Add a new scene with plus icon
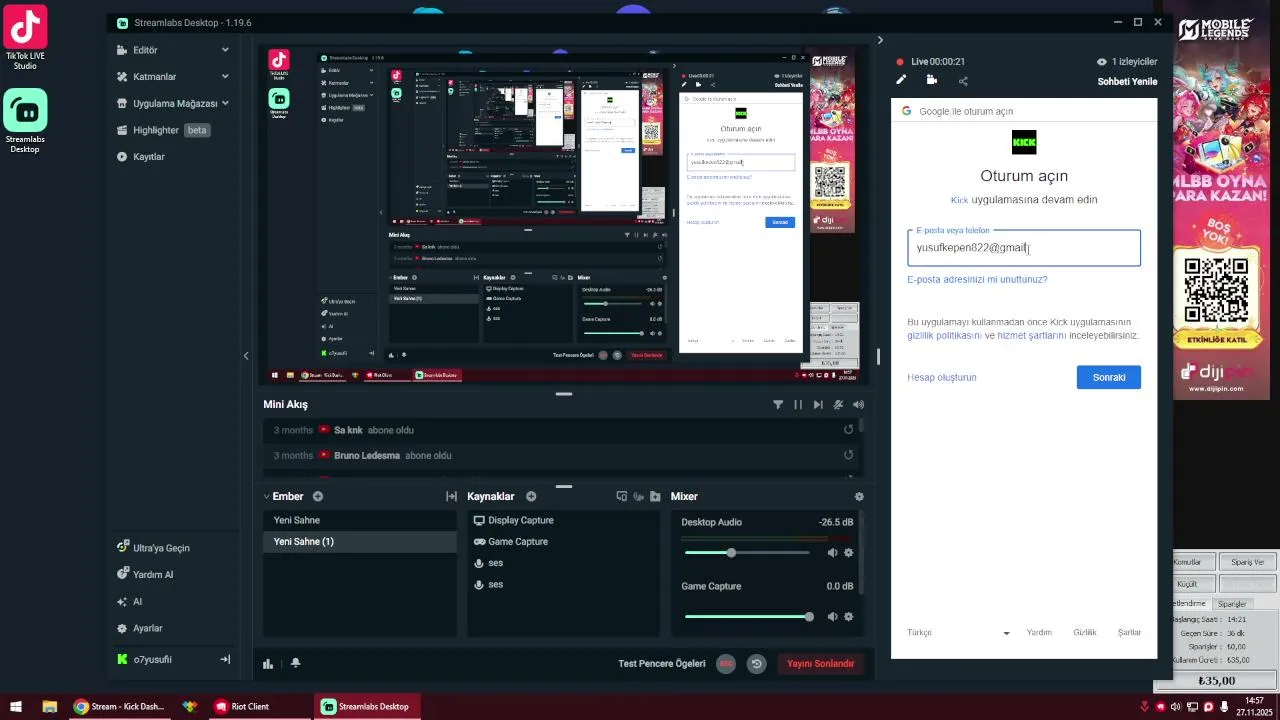This screenshot has width=1280, height=720. [318, 496]
